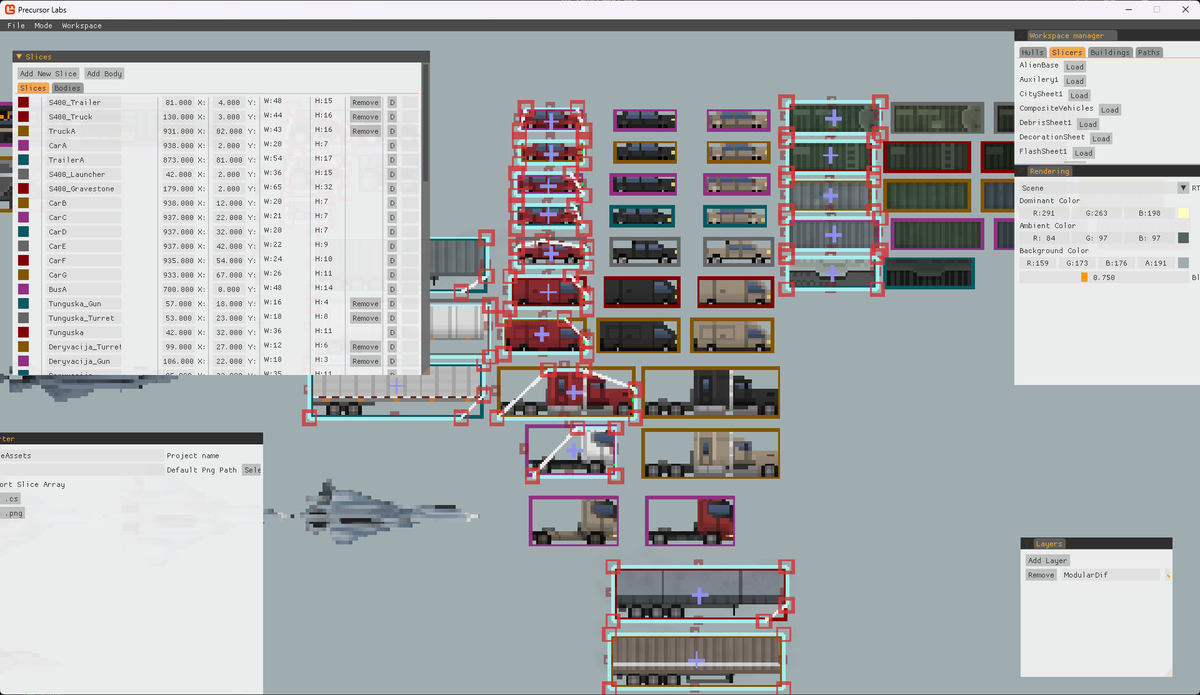This screenshot has height=695, width=1200.
Task: Load the CitySheet1 slicer
Action: pyautogui.click(x=1079, y=96)
